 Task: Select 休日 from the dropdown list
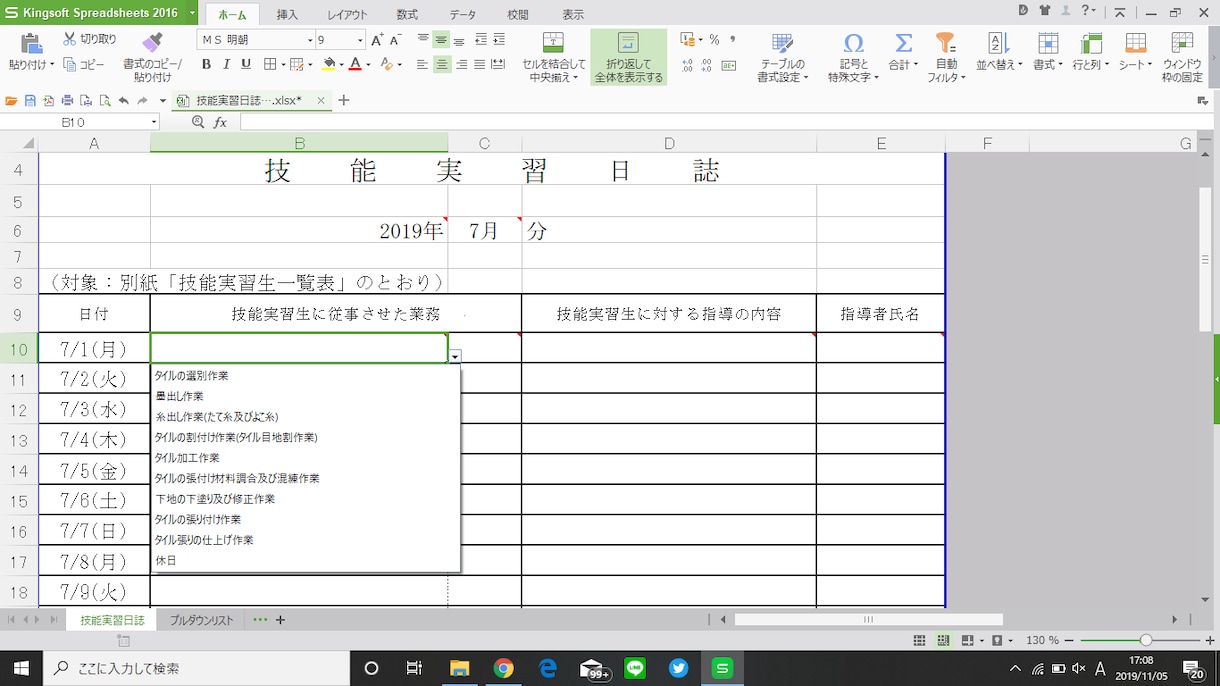coord(165,561)
